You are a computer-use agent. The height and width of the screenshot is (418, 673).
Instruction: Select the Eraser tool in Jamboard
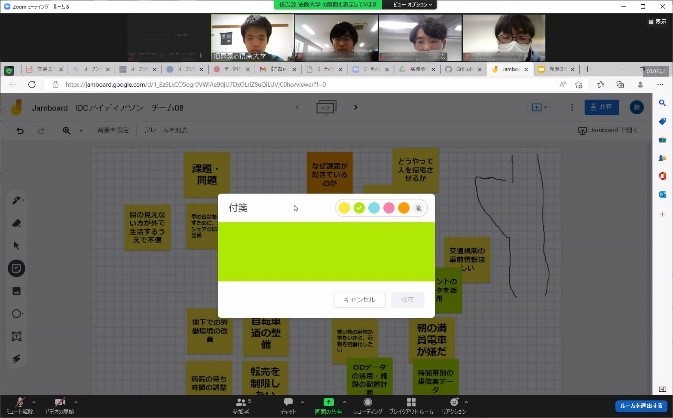point(16,223)
